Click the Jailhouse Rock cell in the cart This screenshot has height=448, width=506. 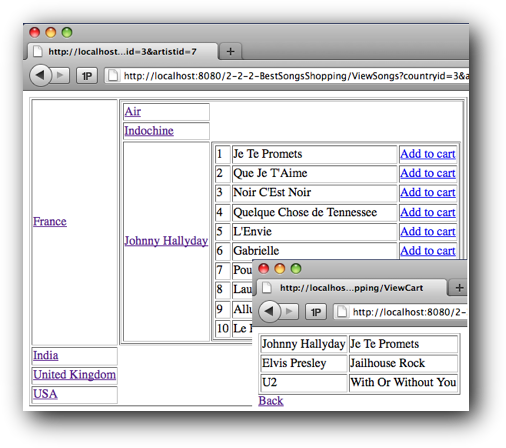coord(403,363)
